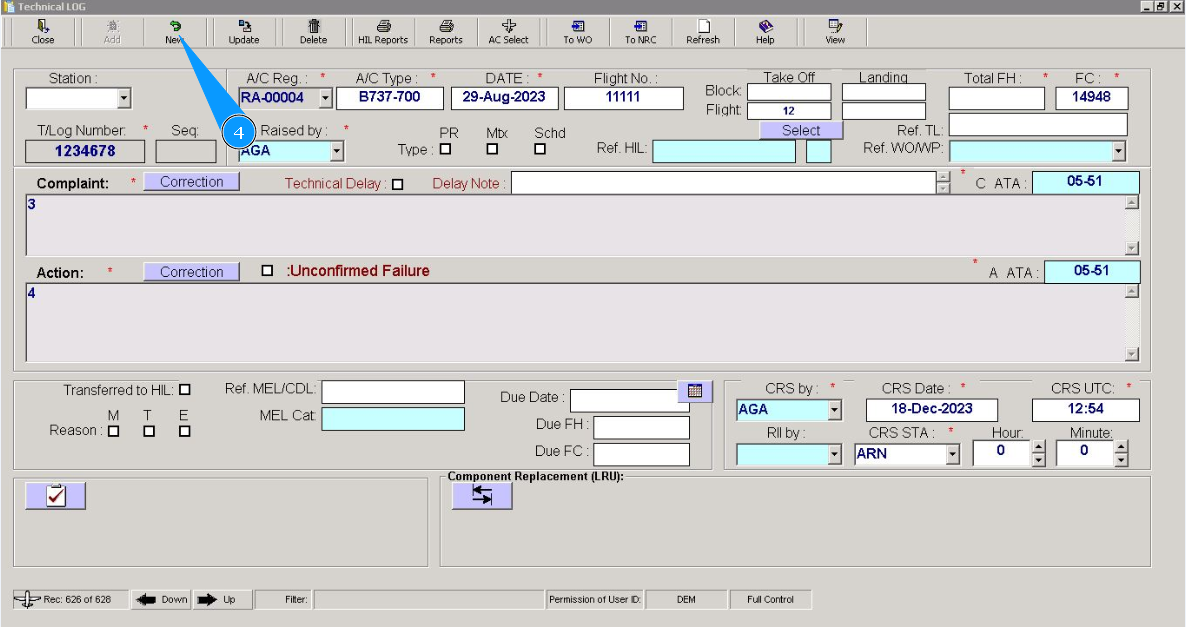Screen dimensions: 1186x629
Task: Click the Delay Note input field
Action: (724, 183)
